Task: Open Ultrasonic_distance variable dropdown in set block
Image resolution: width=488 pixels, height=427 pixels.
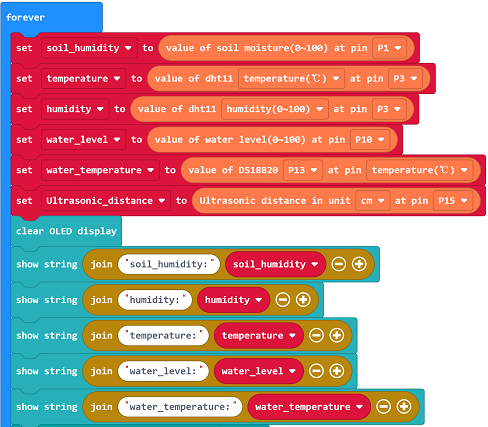Action: (x=106, y=201)
